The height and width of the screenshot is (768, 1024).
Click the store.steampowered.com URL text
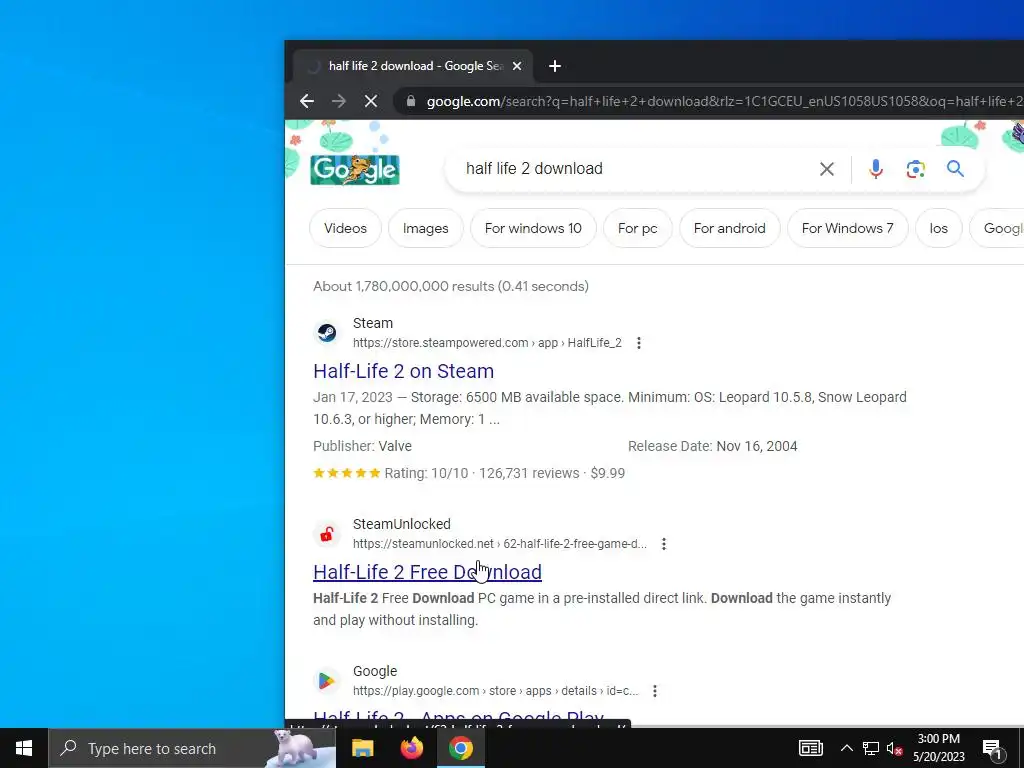tap(487, 343)
